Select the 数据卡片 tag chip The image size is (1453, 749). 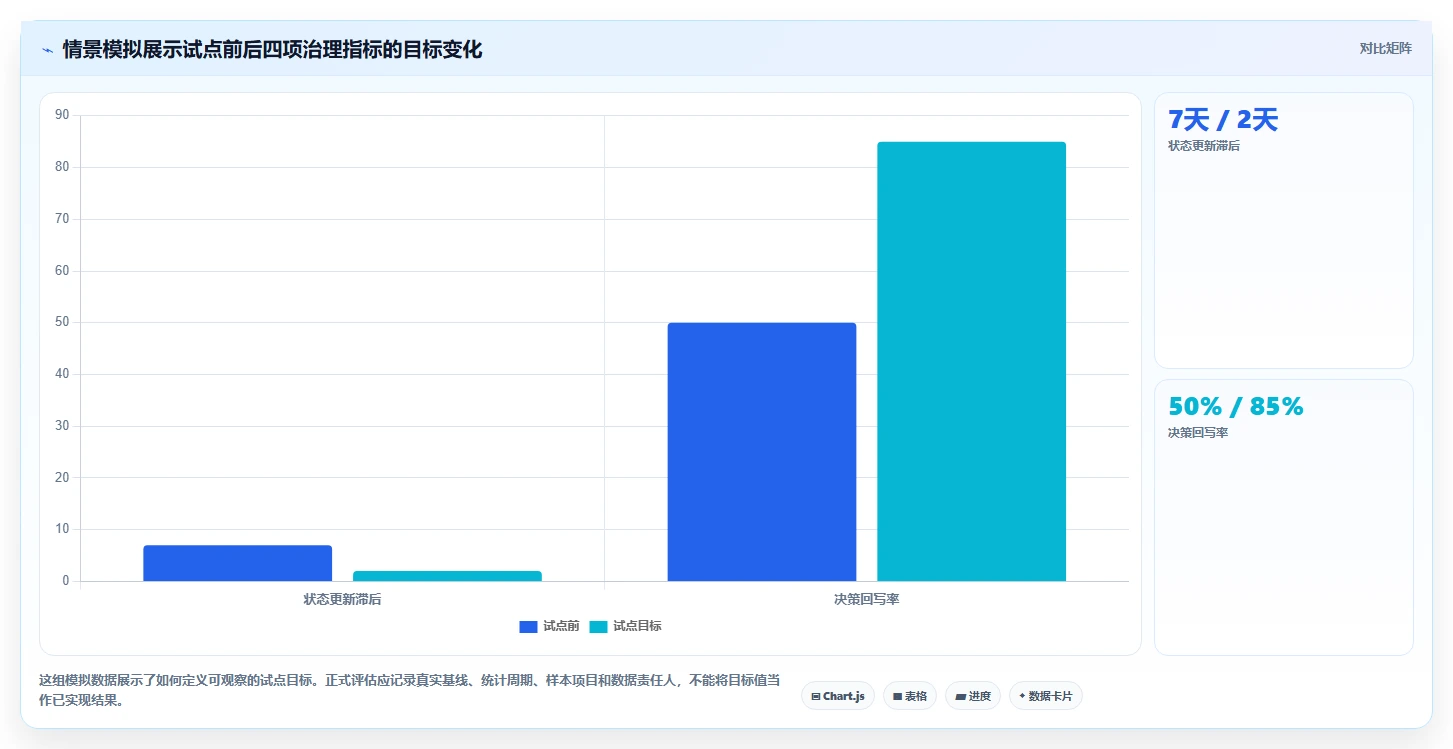tap(1046, 696)
